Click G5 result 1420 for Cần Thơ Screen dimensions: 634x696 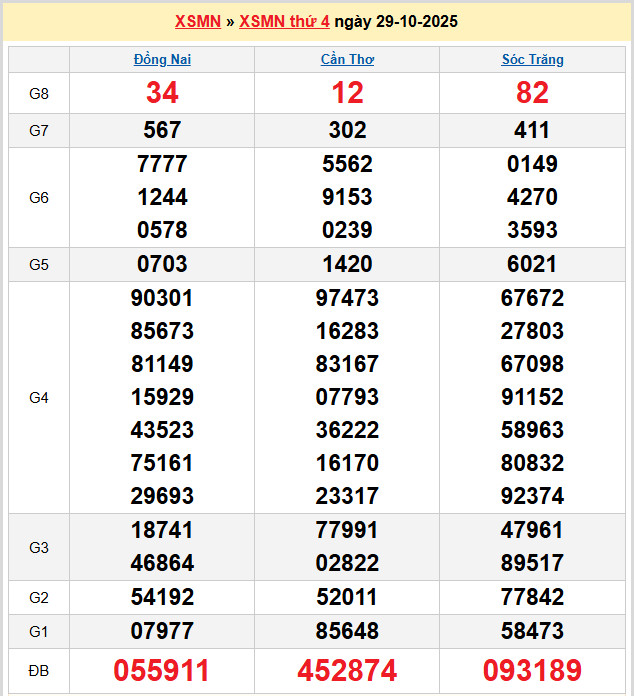pyautogui.click(x=347, y=264)
